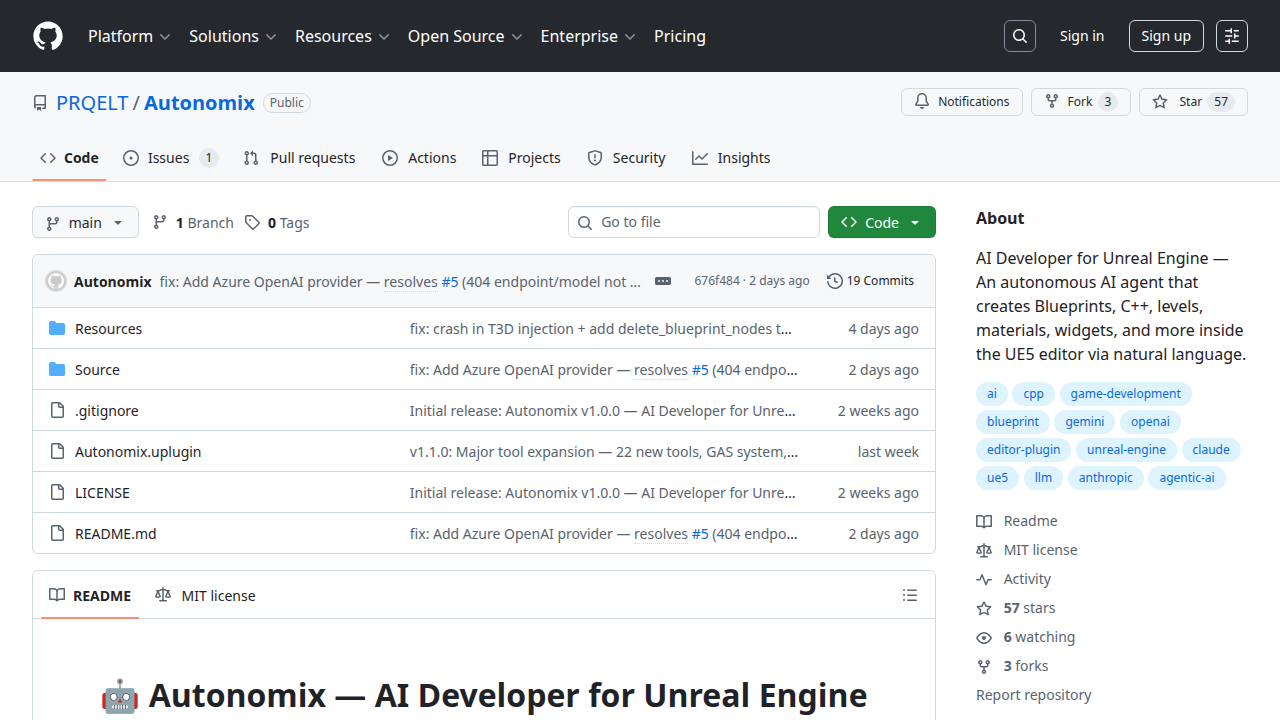This screenshot has height=720, width=1280.
Task: Open commit hash 676f484
Action: (717, 281)
